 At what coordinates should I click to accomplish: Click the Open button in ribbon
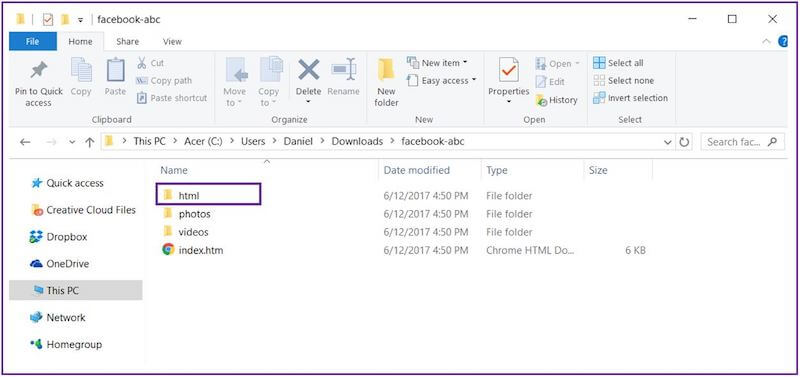tap(558, 64)
